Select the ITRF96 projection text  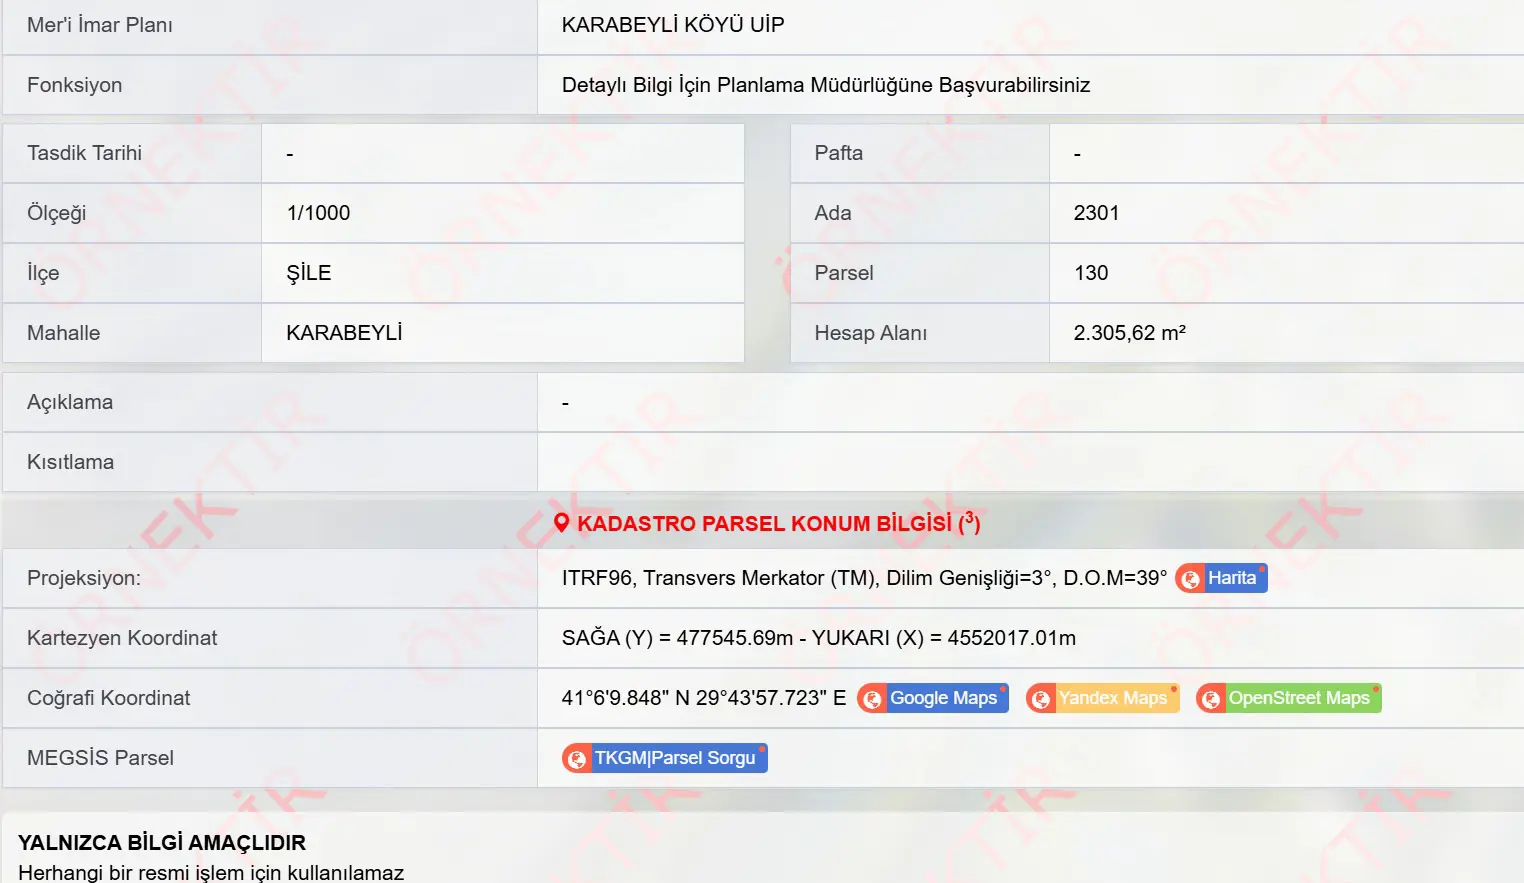click(x=864, y=578)
